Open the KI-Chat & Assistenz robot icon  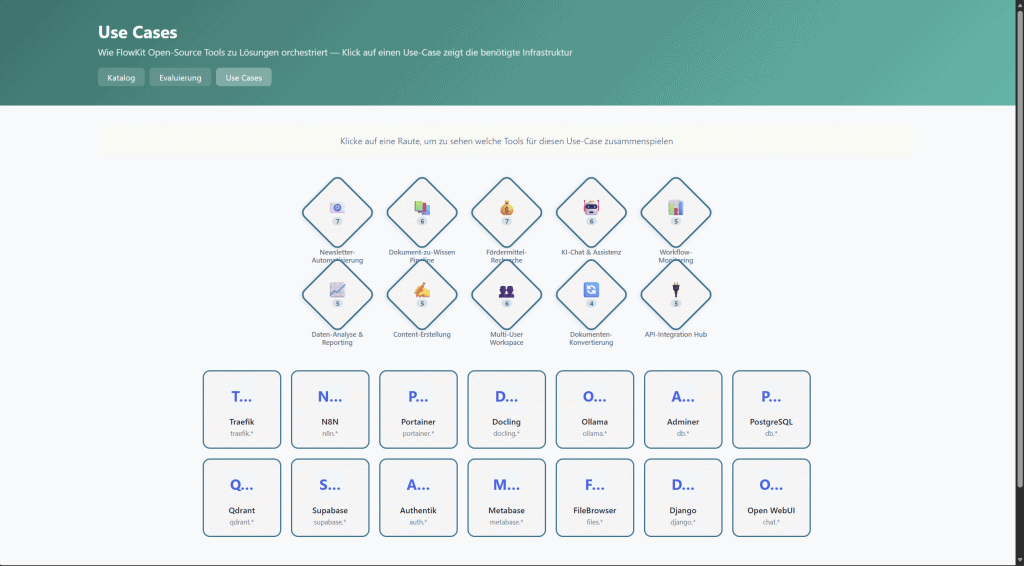click(x=591, y=208)
